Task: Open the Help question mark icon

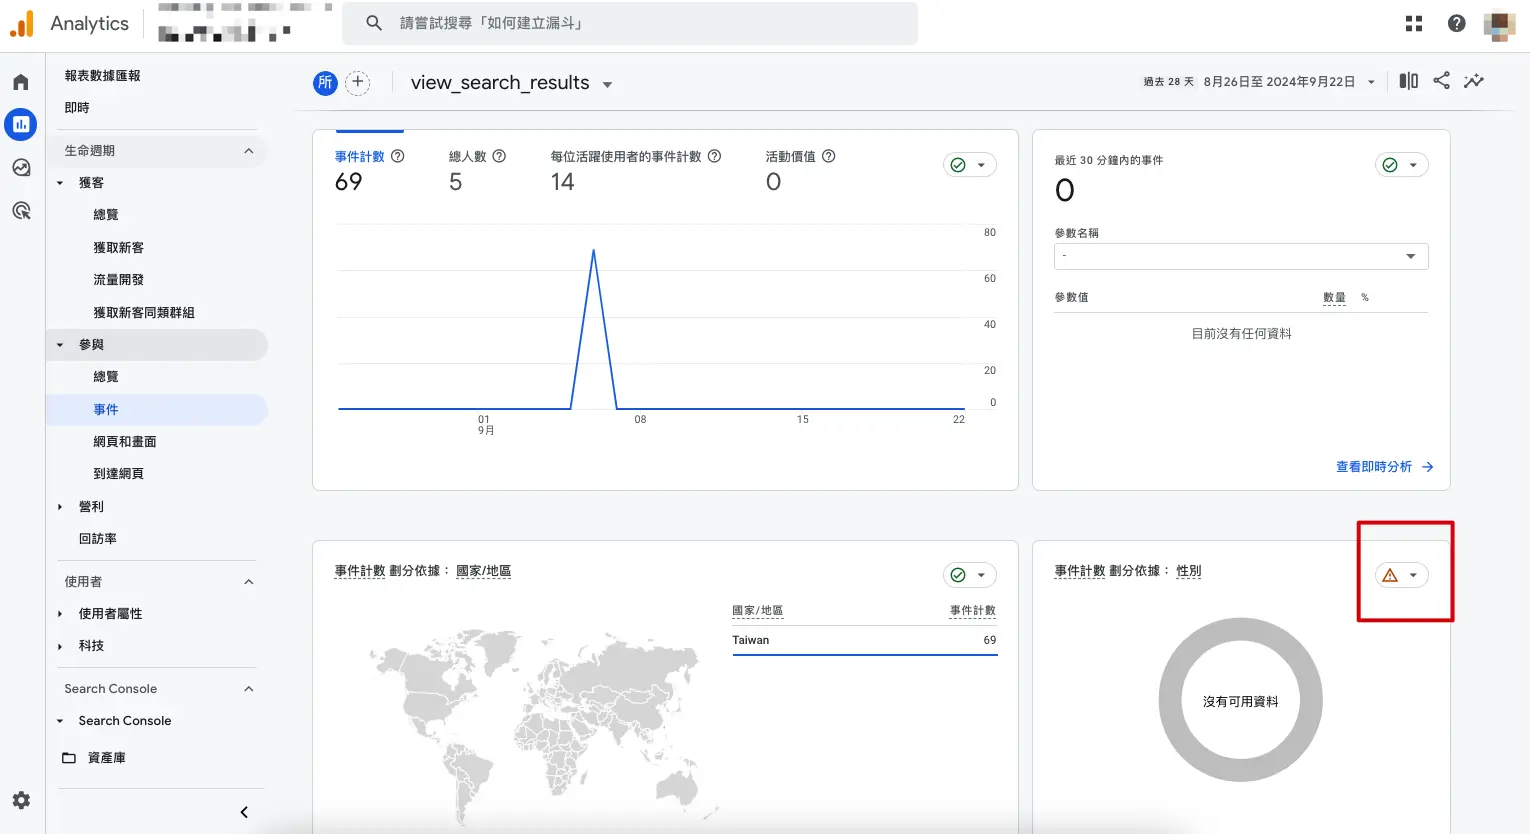Action: point(1457,23)
